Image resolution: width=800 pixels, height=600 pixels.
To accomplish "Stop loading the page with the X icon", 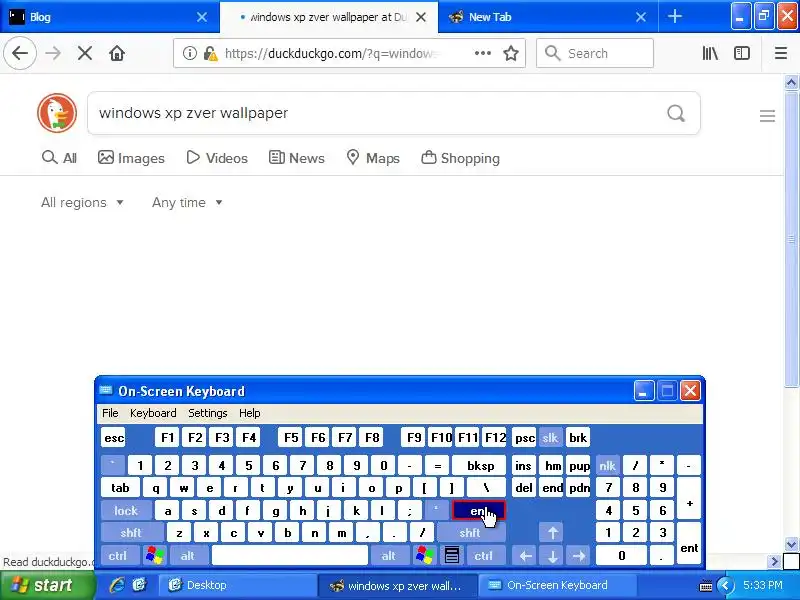I will click(x=85, y=53).
